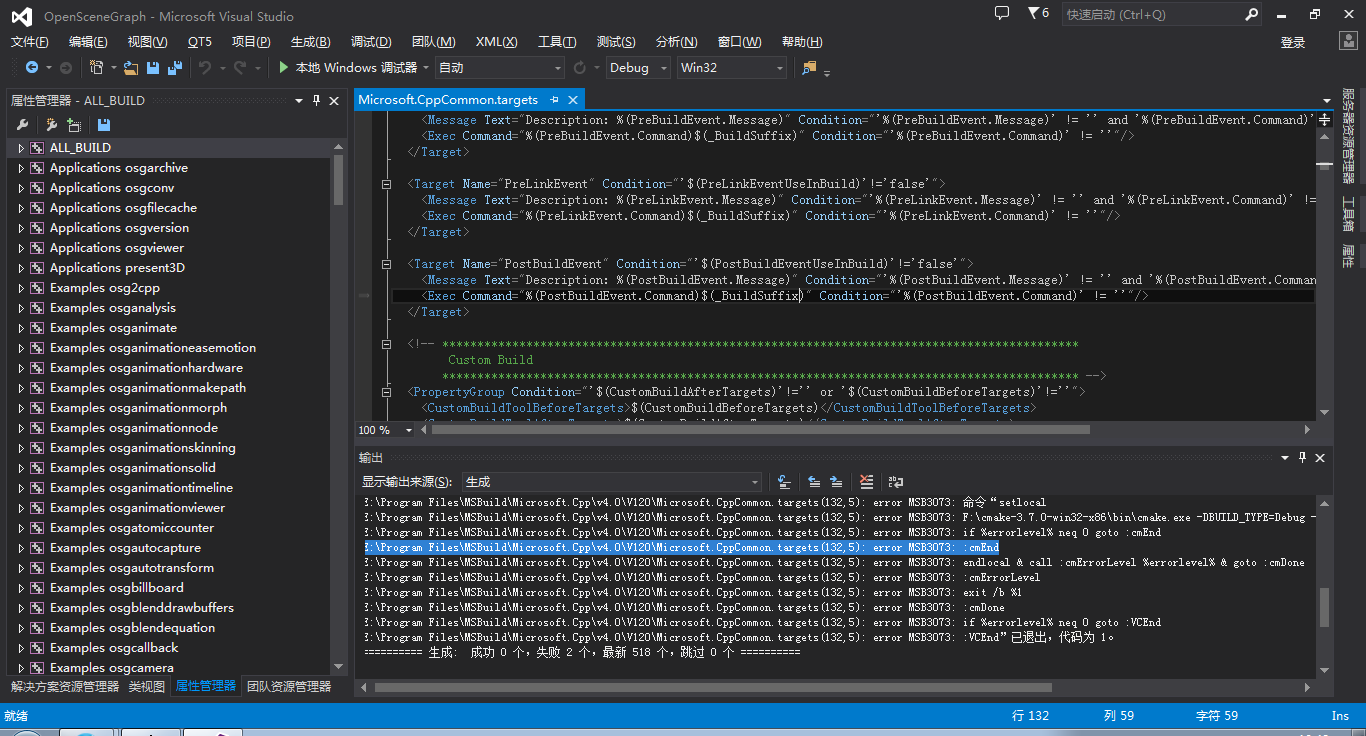Screen dimensions: 1366x736
Task: Click the Save All icon
Action: coord(175,67)
